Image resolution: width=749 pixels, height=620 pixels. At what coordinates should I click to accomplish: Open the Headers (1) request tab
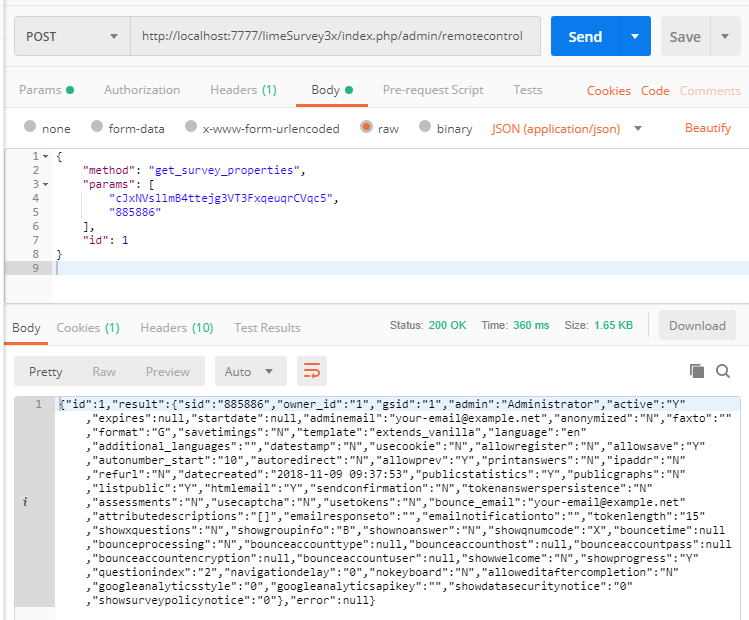[243, 90]
